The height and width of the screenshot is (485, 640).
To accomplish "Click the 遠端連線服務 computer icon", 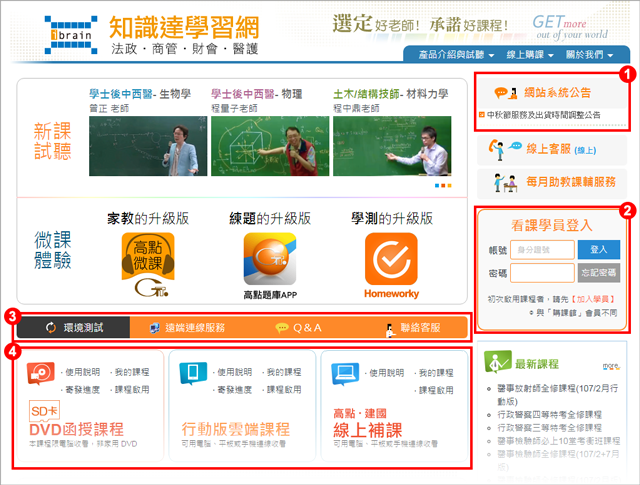I will pos(155,328).
